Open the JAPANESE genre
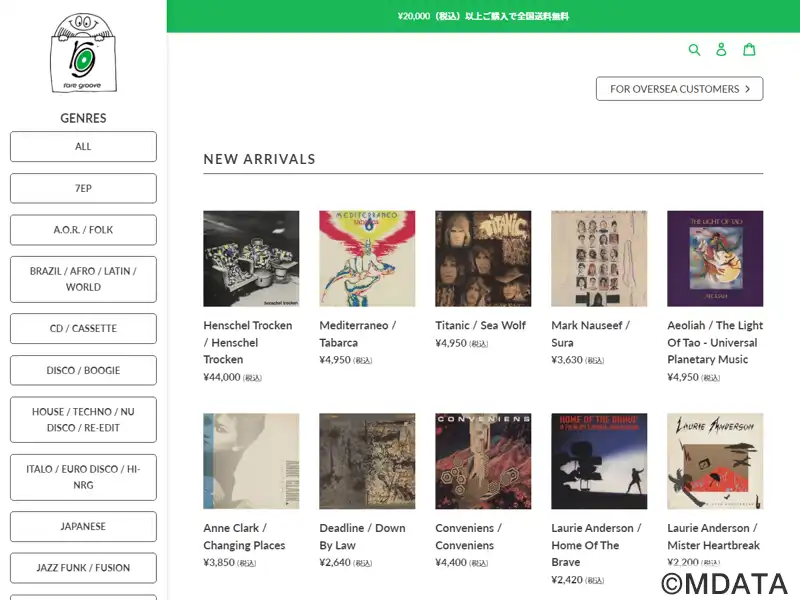The height and width of the screenshot is (600, 800). [x=83, y=526]
